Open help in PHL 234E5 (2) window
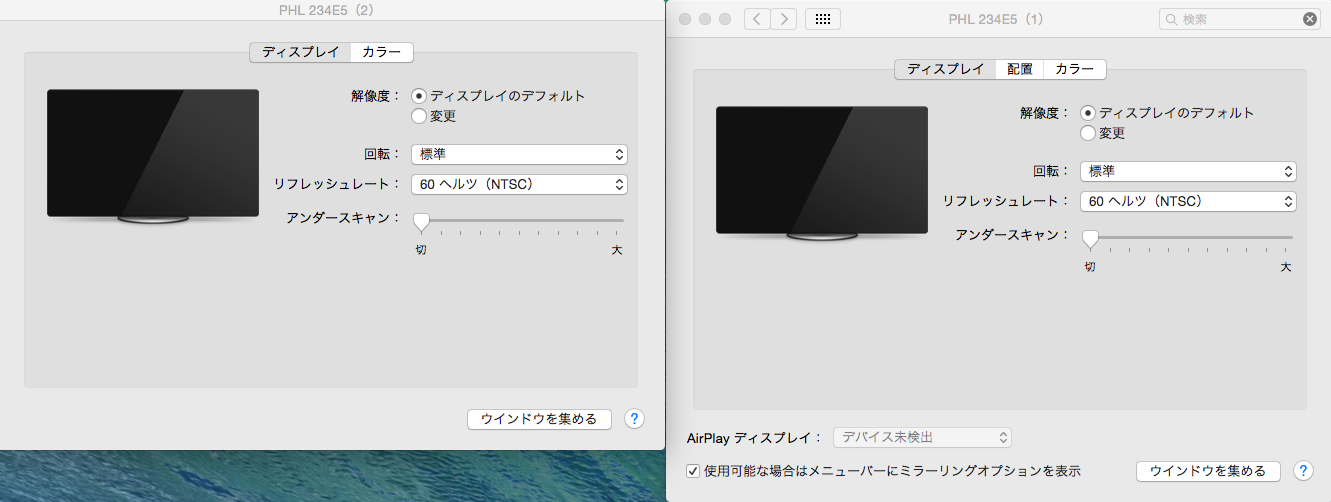 pyautogui.click(x=634, y=419)
